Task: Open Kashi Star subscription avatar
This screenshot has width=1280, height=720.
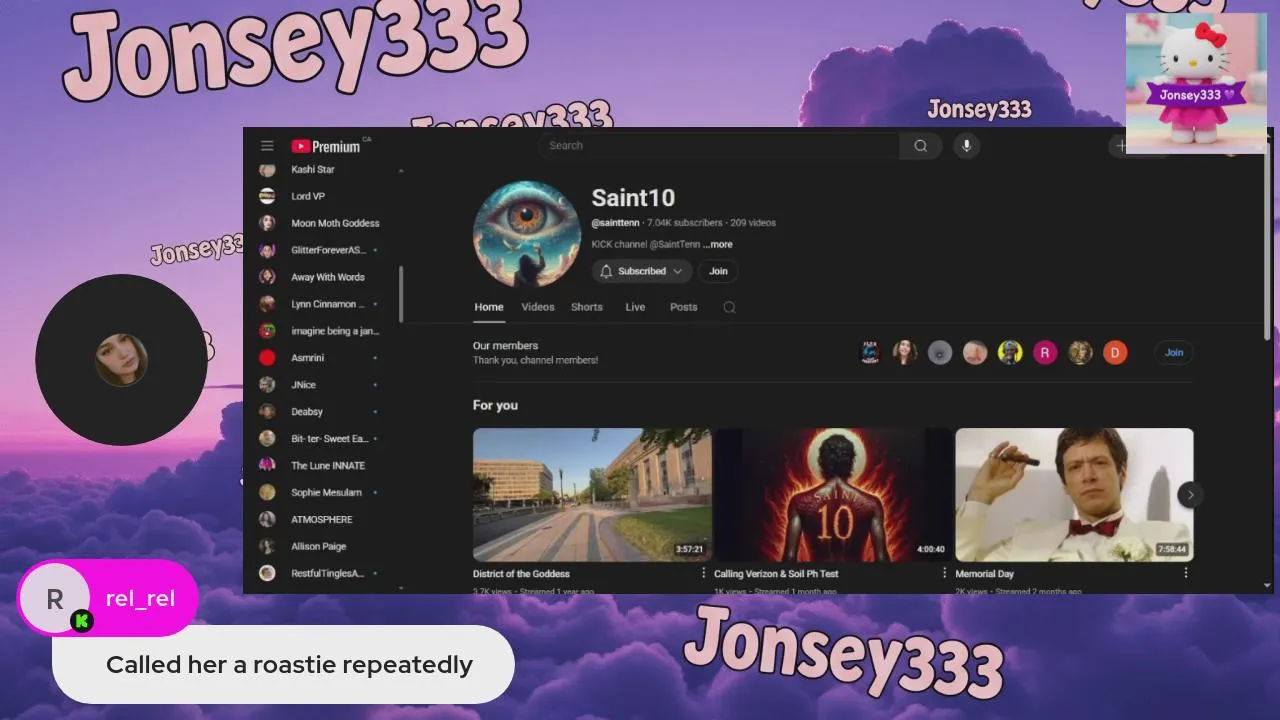Action: [x=267, y=169]
